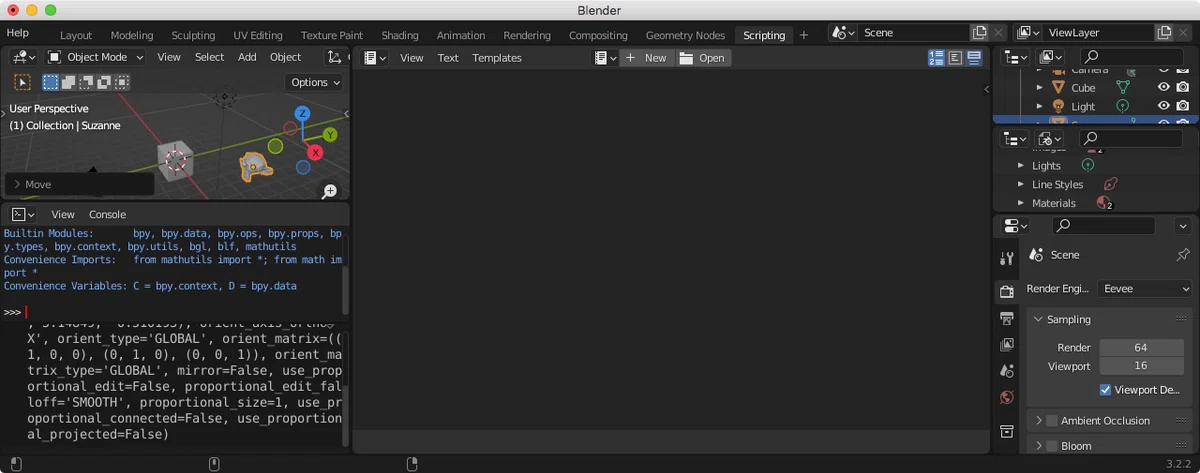The width and height of the screenshot is (1200, 473).
Task: Disable Light in renders camera icon
Action: point(1183,106)
